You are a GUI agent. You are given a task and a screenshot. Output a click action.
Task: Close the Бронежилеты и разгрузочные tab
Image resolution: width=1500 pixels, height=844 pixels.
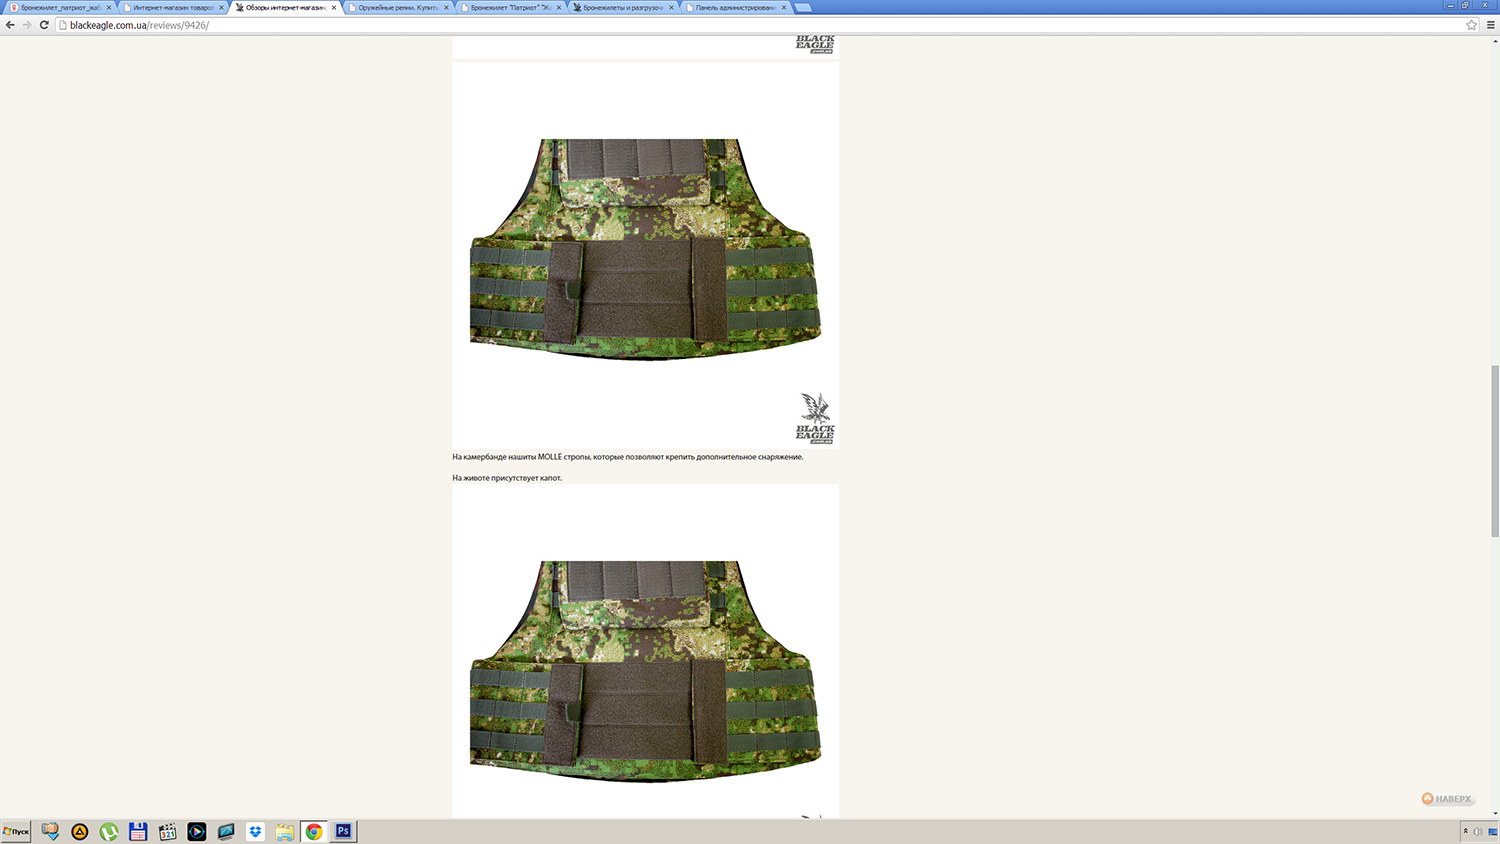tap(671, 7)
